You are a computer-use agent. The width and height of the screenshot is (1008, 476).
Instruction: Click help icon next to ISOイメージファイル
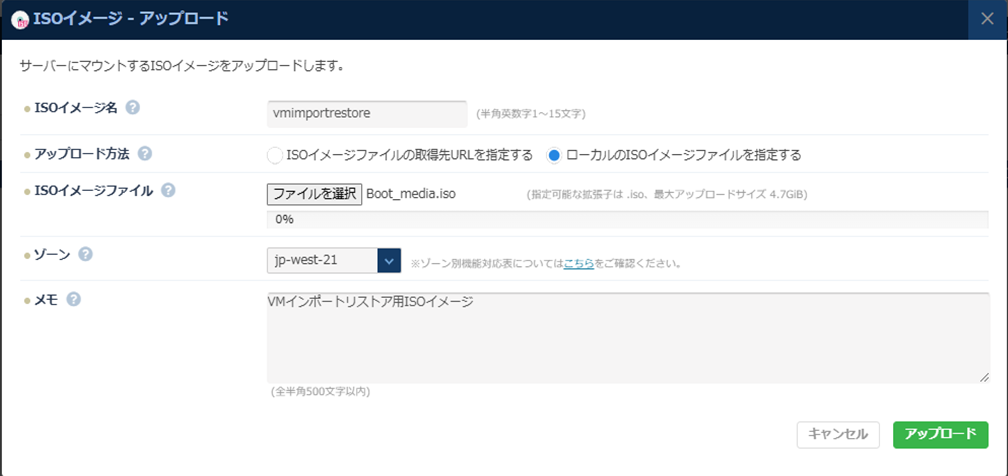tap(168, 190)
